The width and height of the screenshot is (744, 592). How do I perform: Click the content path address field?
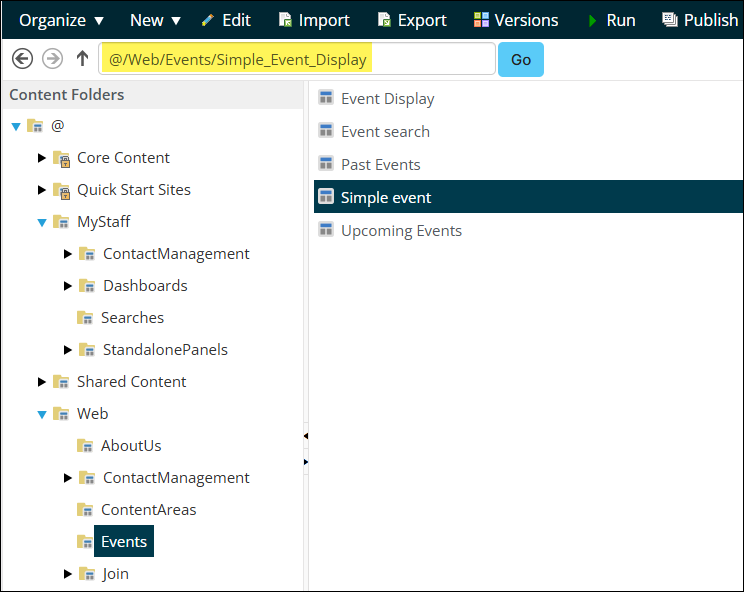(x=297, y=60)
